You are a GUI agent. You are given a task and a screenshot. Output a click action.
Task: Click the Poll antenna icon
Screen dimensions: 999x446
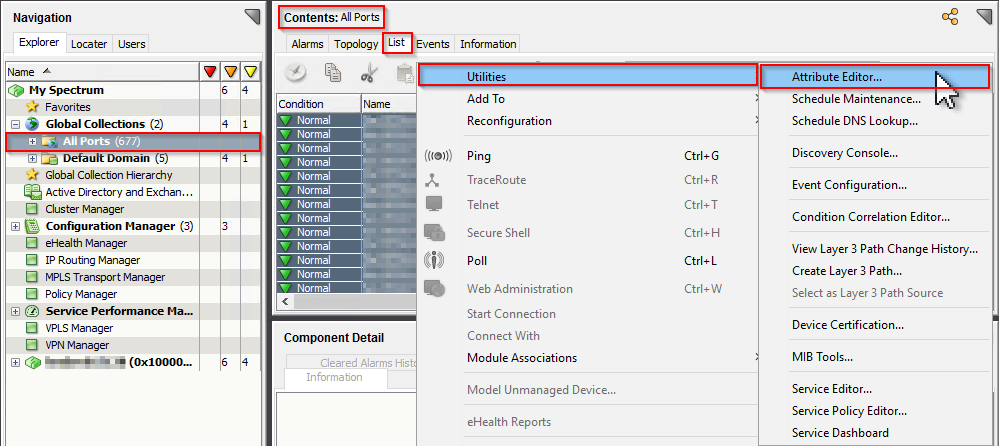(x=434, y=260)
